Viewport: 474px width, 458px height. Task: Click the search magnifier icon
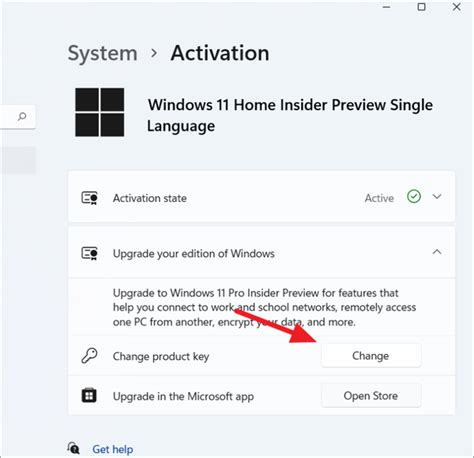pyautogui.click(x=22, y=116)
